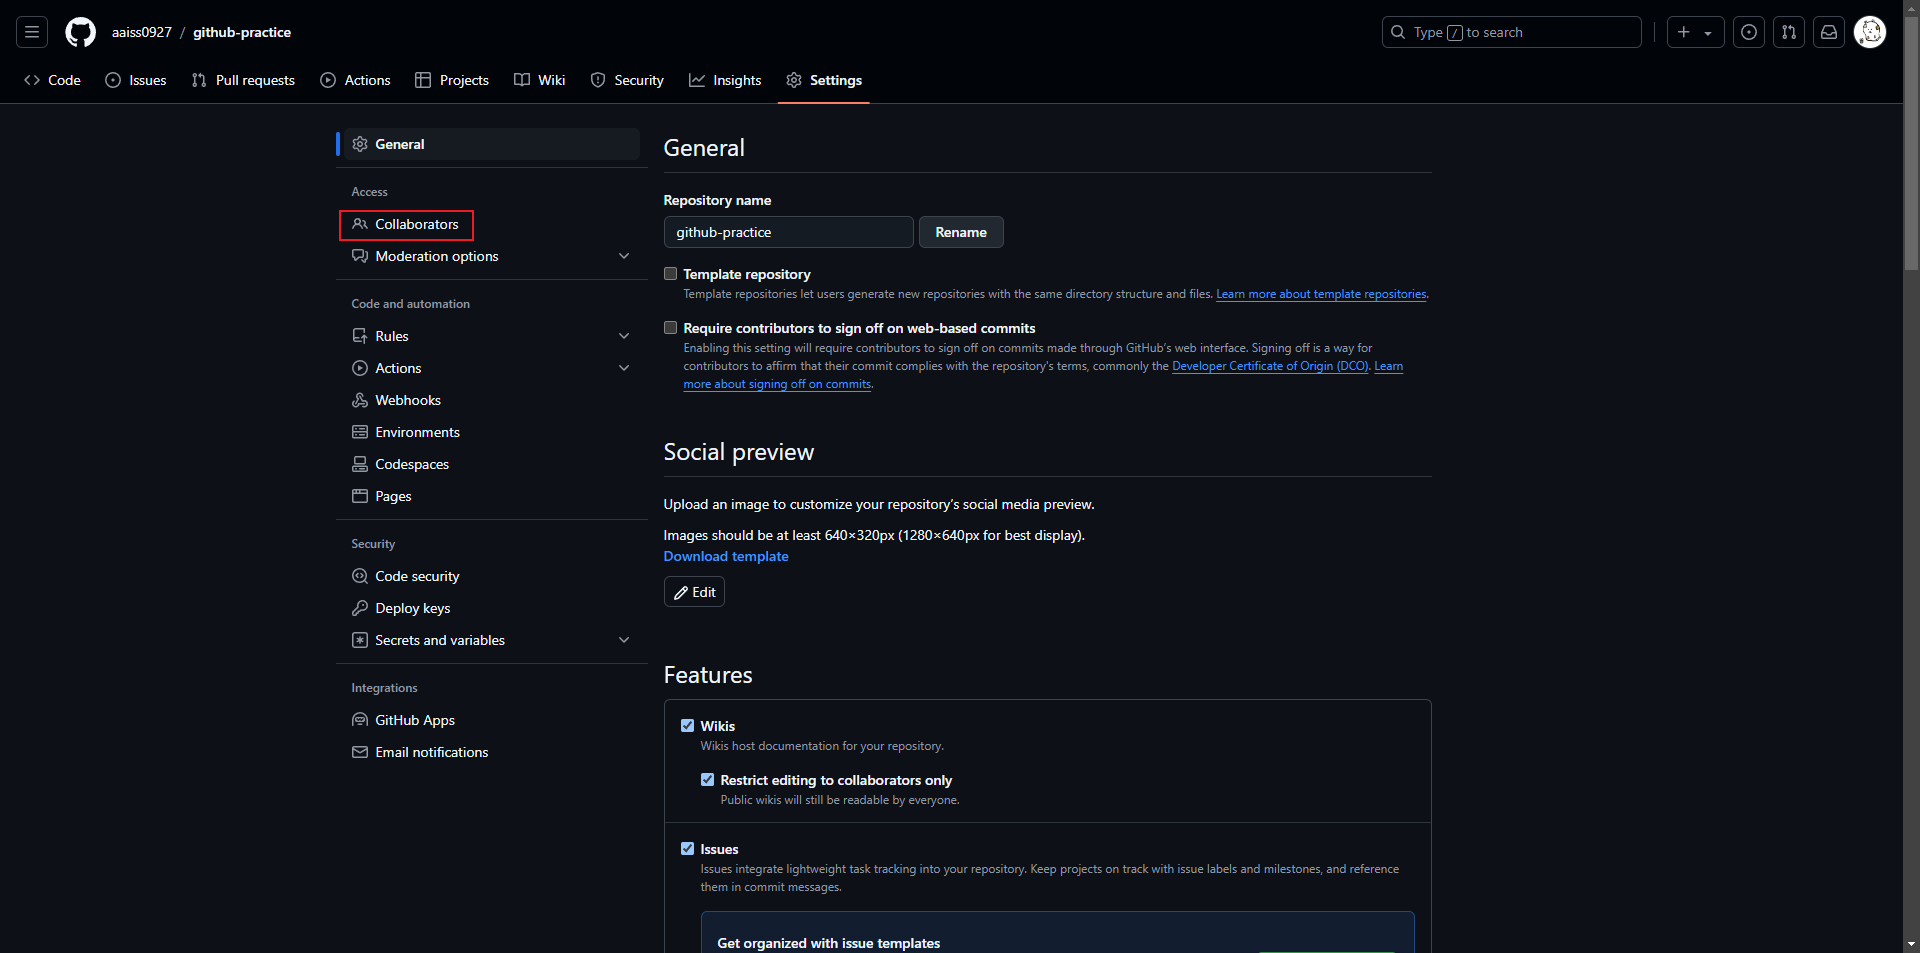
Task: Click the Rules sidebar icon
Action: [360, 336]
